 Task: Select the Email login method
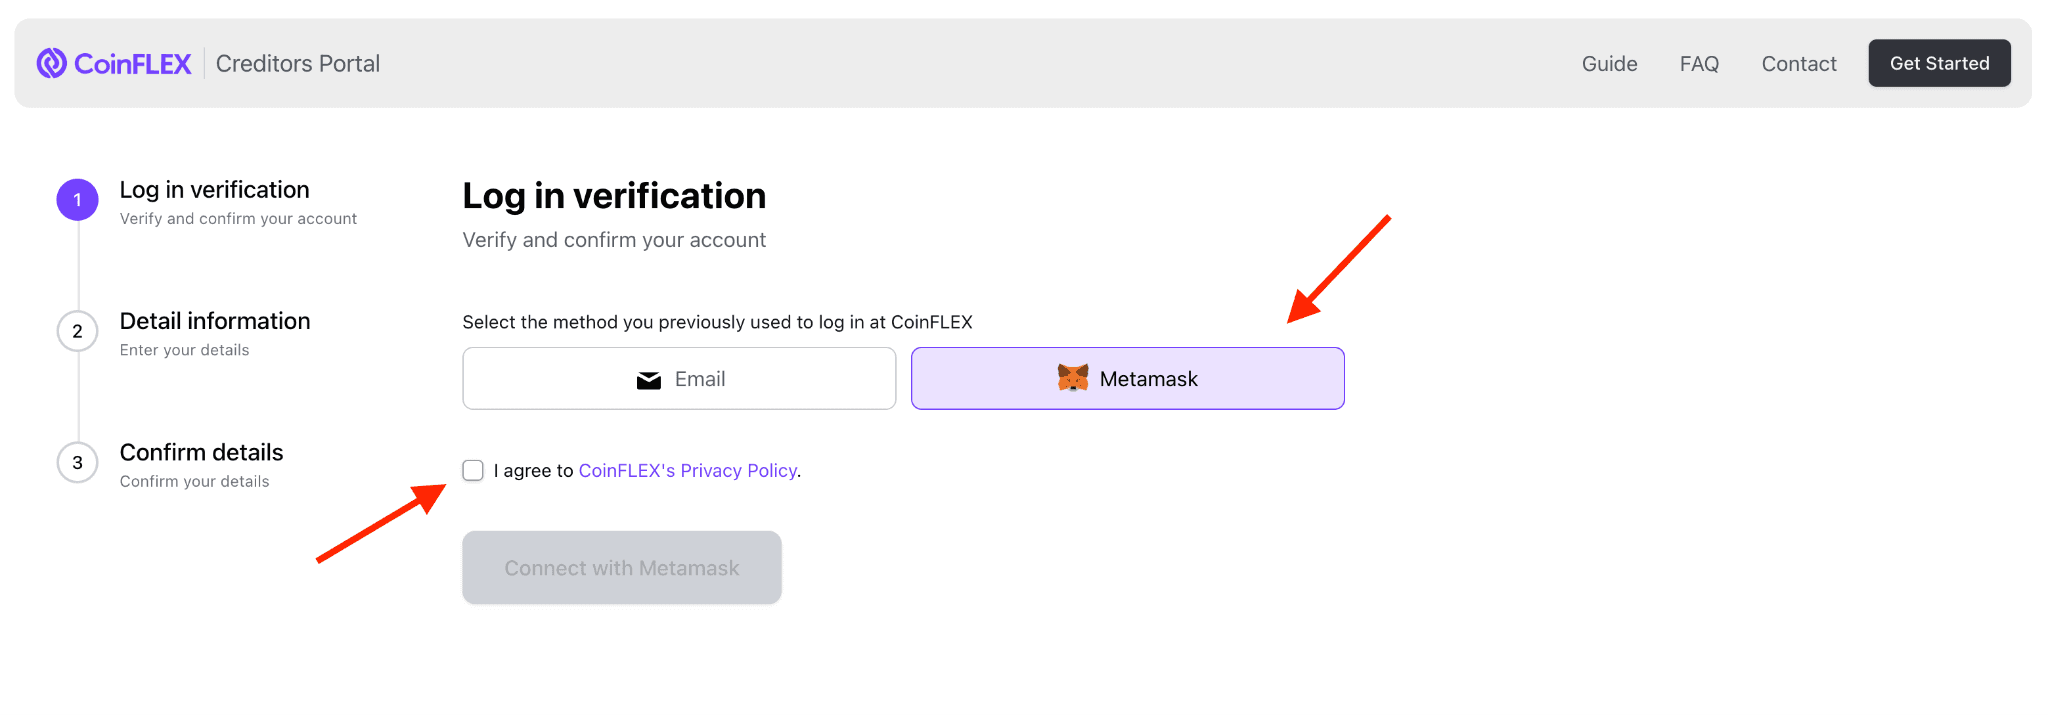click(x=679, y=378)
